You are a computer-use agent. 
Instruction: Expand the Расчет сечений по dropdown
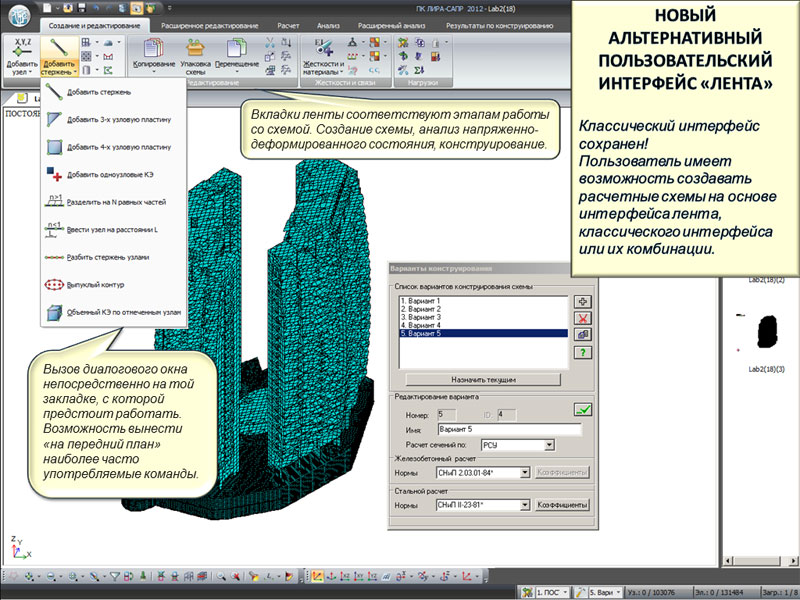[x=549, y=444]
